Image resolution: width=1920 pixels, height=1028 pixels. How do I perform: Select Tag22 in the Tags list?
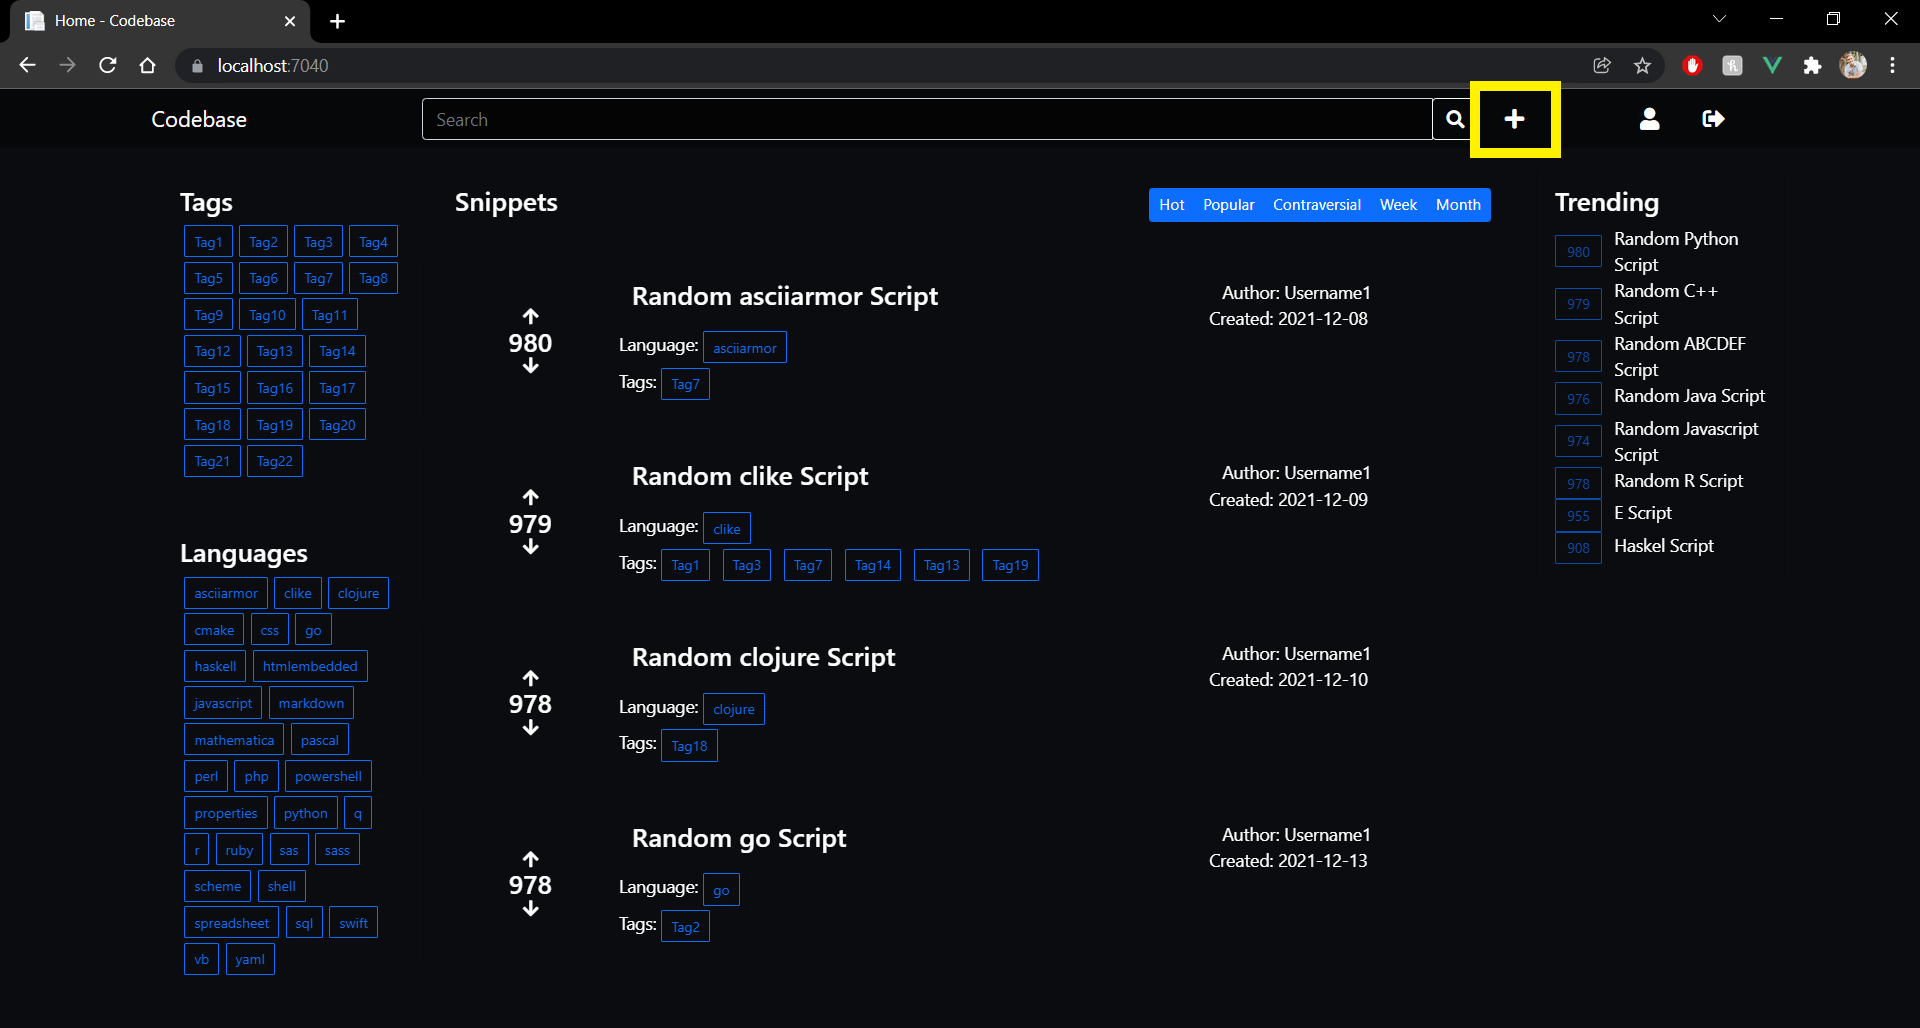tap(274, 461)
